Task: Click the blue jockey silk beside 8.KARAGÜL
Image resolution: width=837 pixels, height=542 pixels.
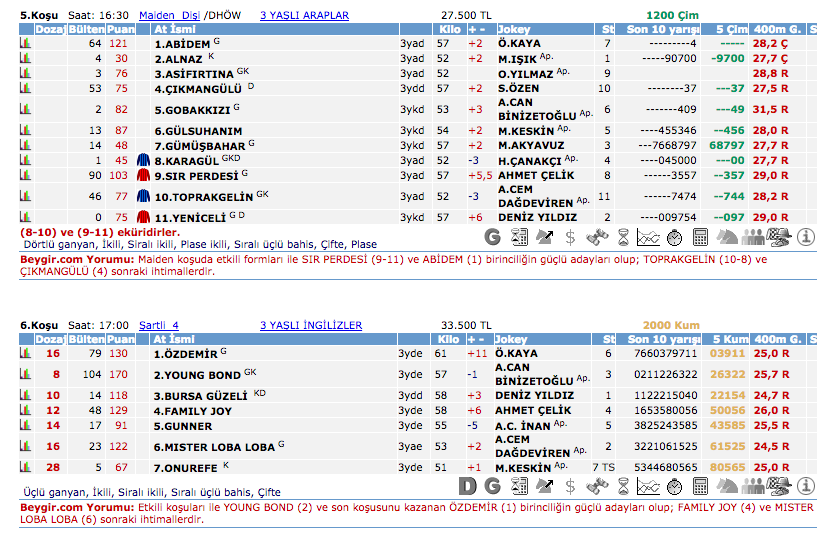Action: click(x=142, y=160)
